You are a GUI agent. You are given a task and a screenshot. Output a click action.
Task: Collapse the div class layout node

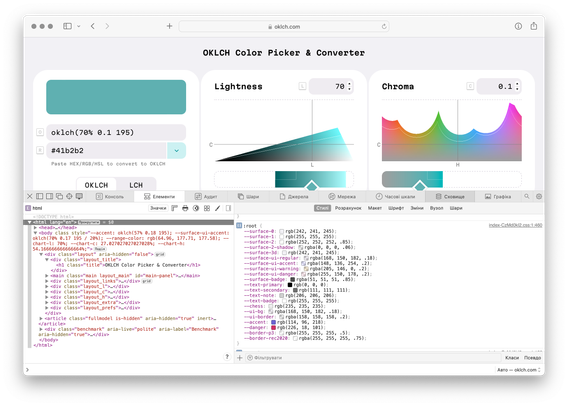pyautogui.click(x=41, y=254)
